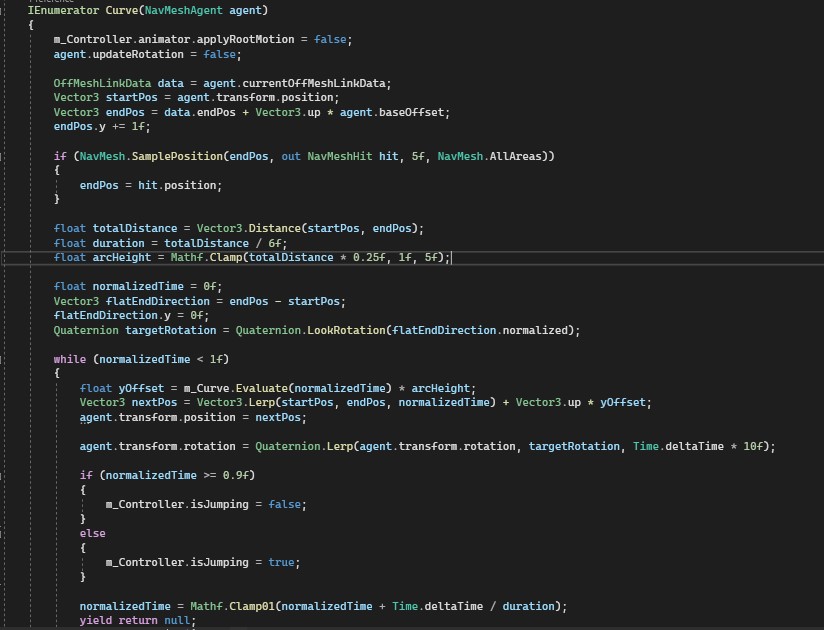The image size is (824, 630).
Task: Click the OffMeshLinkData type name
Action: pos(102,83)
